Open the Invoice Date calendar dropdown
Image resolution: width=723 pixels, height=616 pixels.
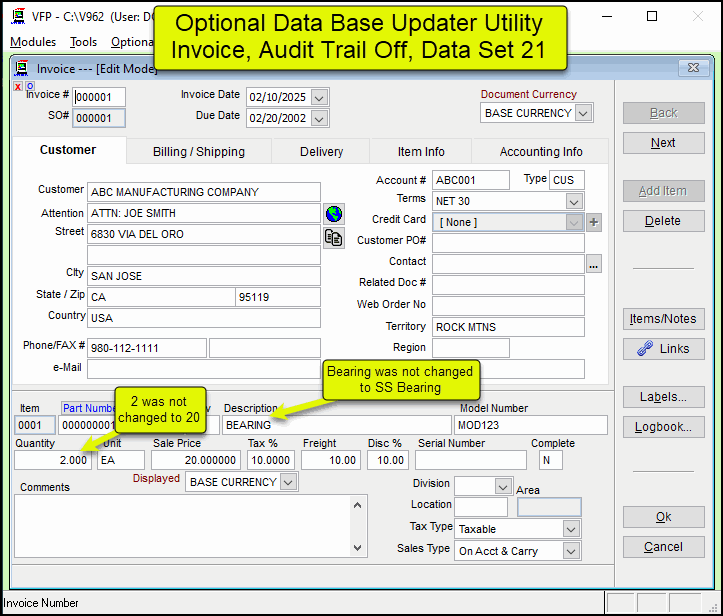pyautogui.click(x=319, y=97)
